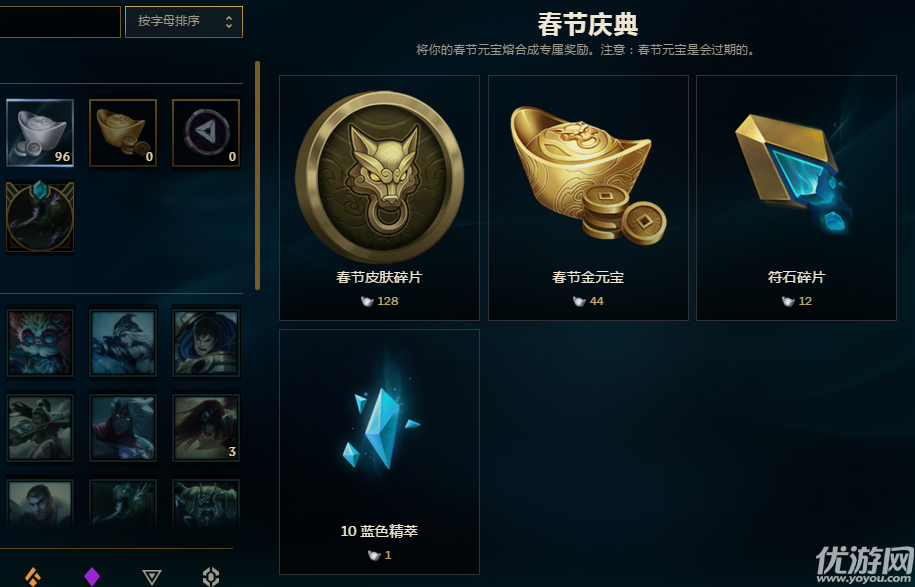
Task: Click the dark triangle token showing 0
Action: click(206, 133)
